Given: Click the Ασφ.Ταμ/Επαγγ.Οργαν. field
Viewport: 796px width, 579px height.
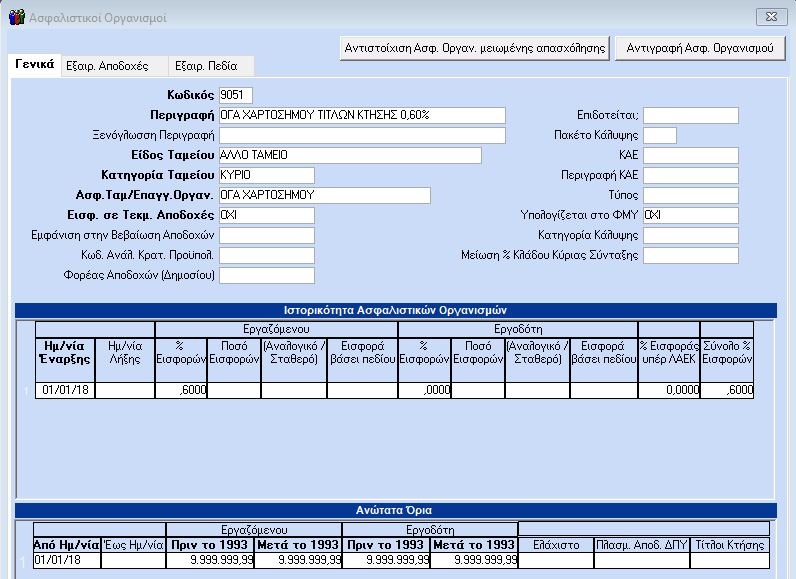Looking at the screenshot, I should pyautogui.click(x=324, y=195).
